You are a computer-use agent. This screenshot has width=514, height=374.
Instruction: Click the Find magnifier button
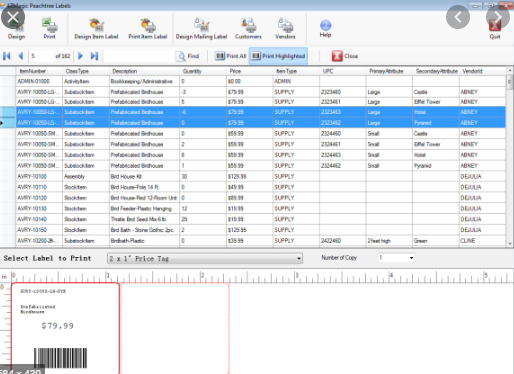click(x=188, y=56)
